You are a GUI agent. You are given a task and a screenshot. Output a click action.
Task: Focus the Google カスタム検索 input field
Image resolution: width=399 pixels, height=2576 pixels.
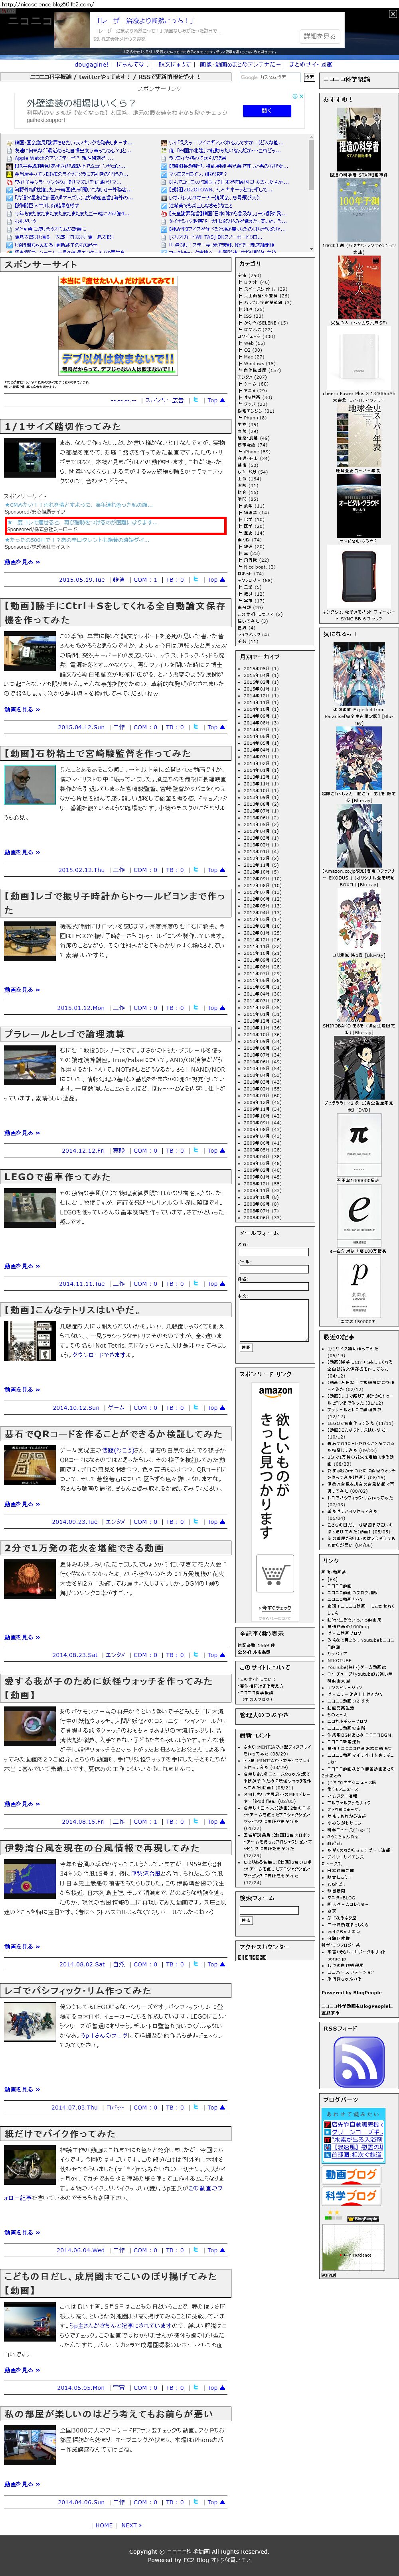pyautogui.click(x=270, y=77)
